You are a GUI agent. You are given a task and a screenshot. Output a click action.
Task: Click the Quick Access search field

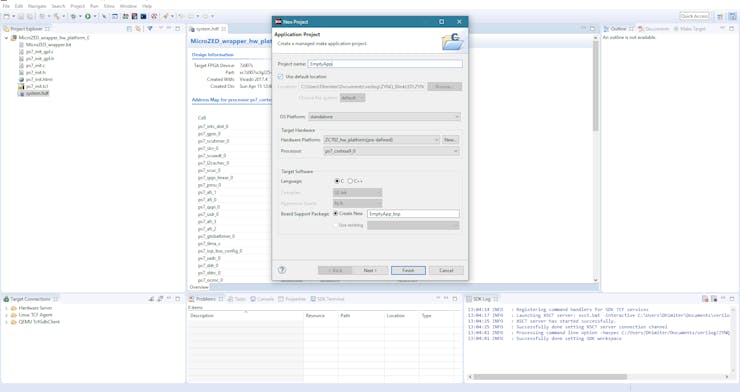[x=694, y=16]
